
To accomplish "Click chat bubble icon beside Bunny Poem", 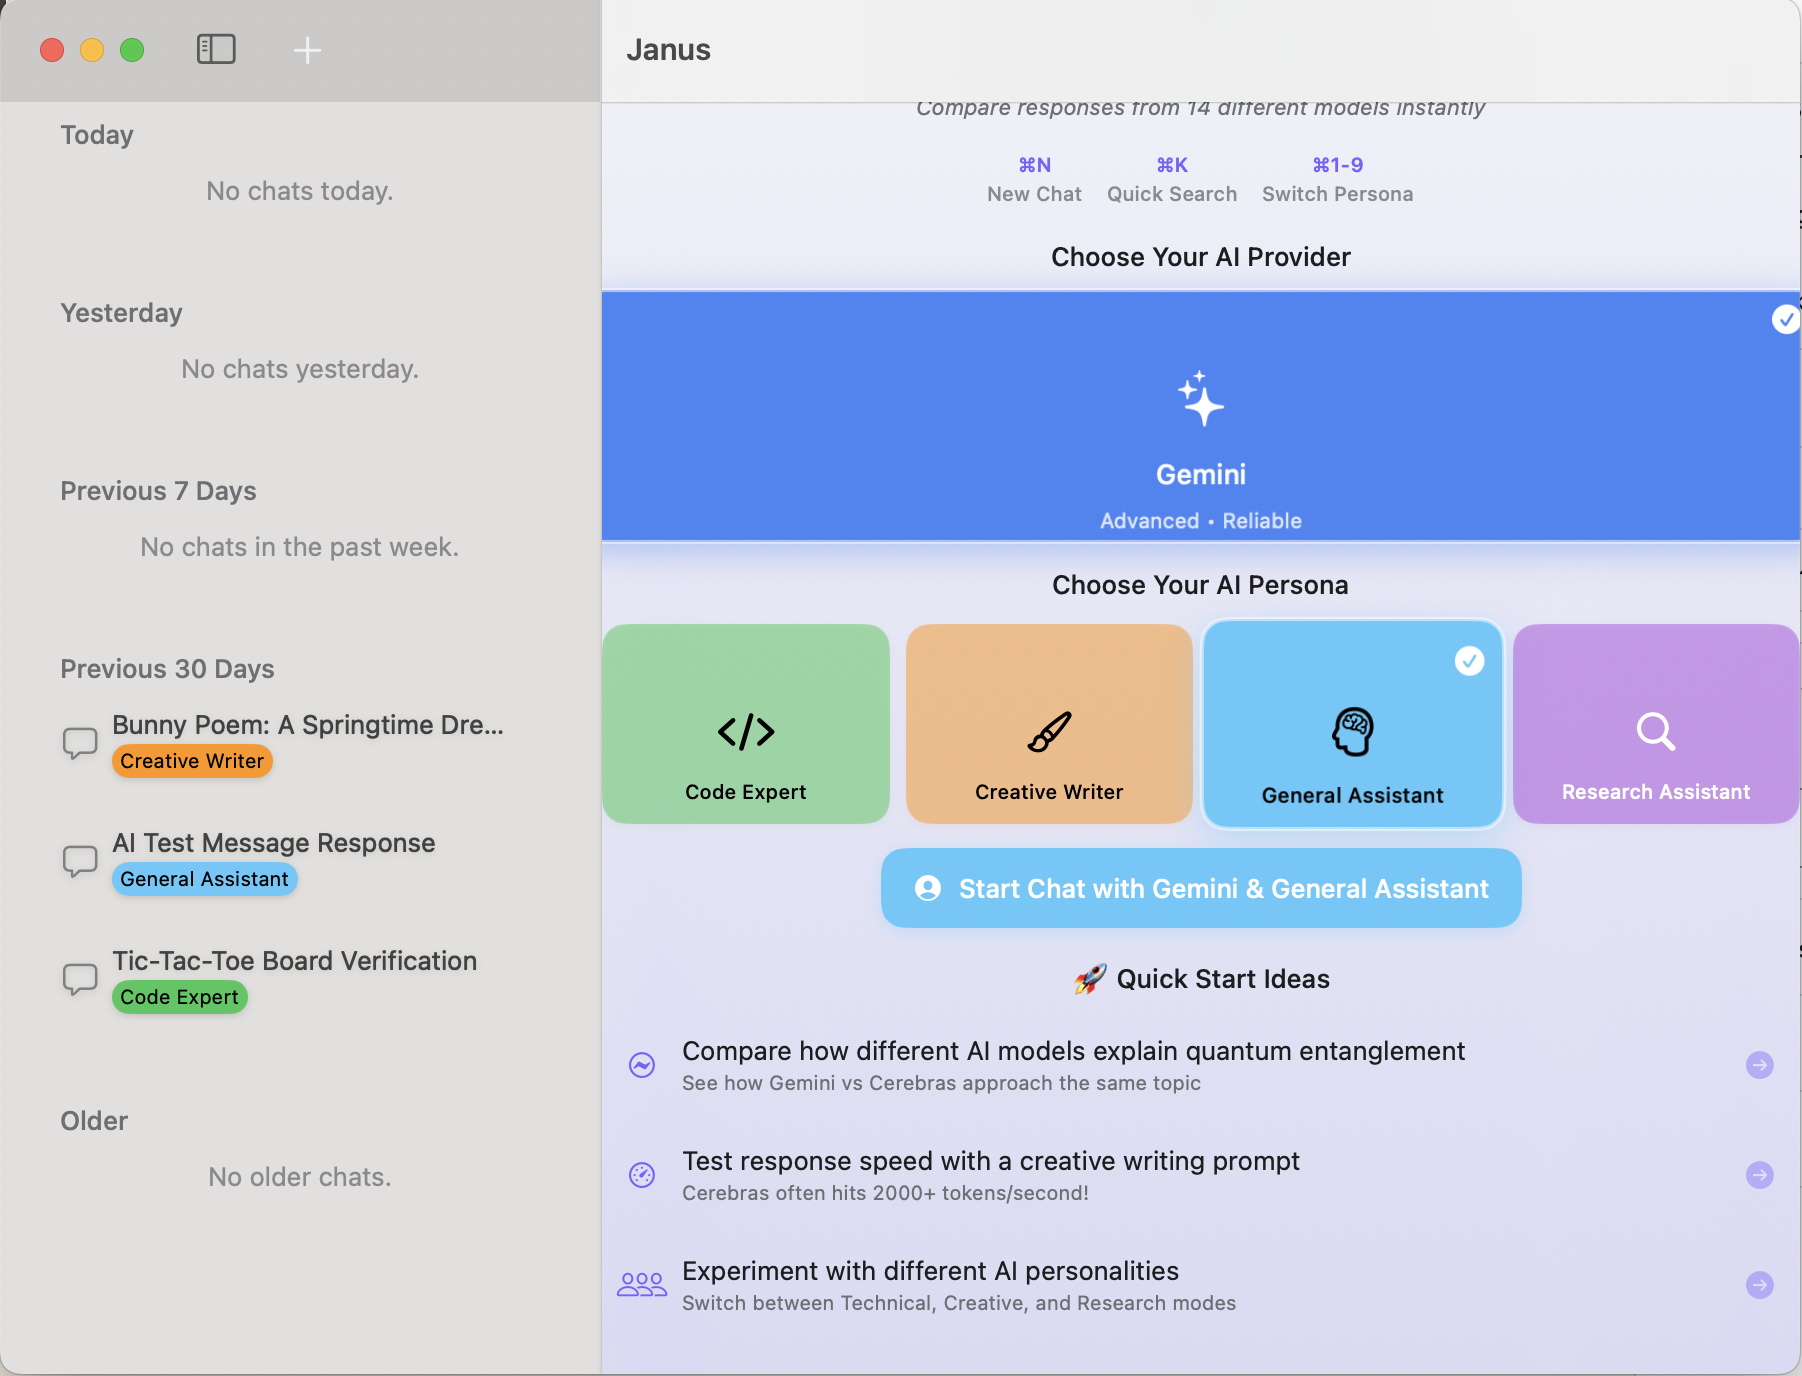I will [x=80, y=743].
